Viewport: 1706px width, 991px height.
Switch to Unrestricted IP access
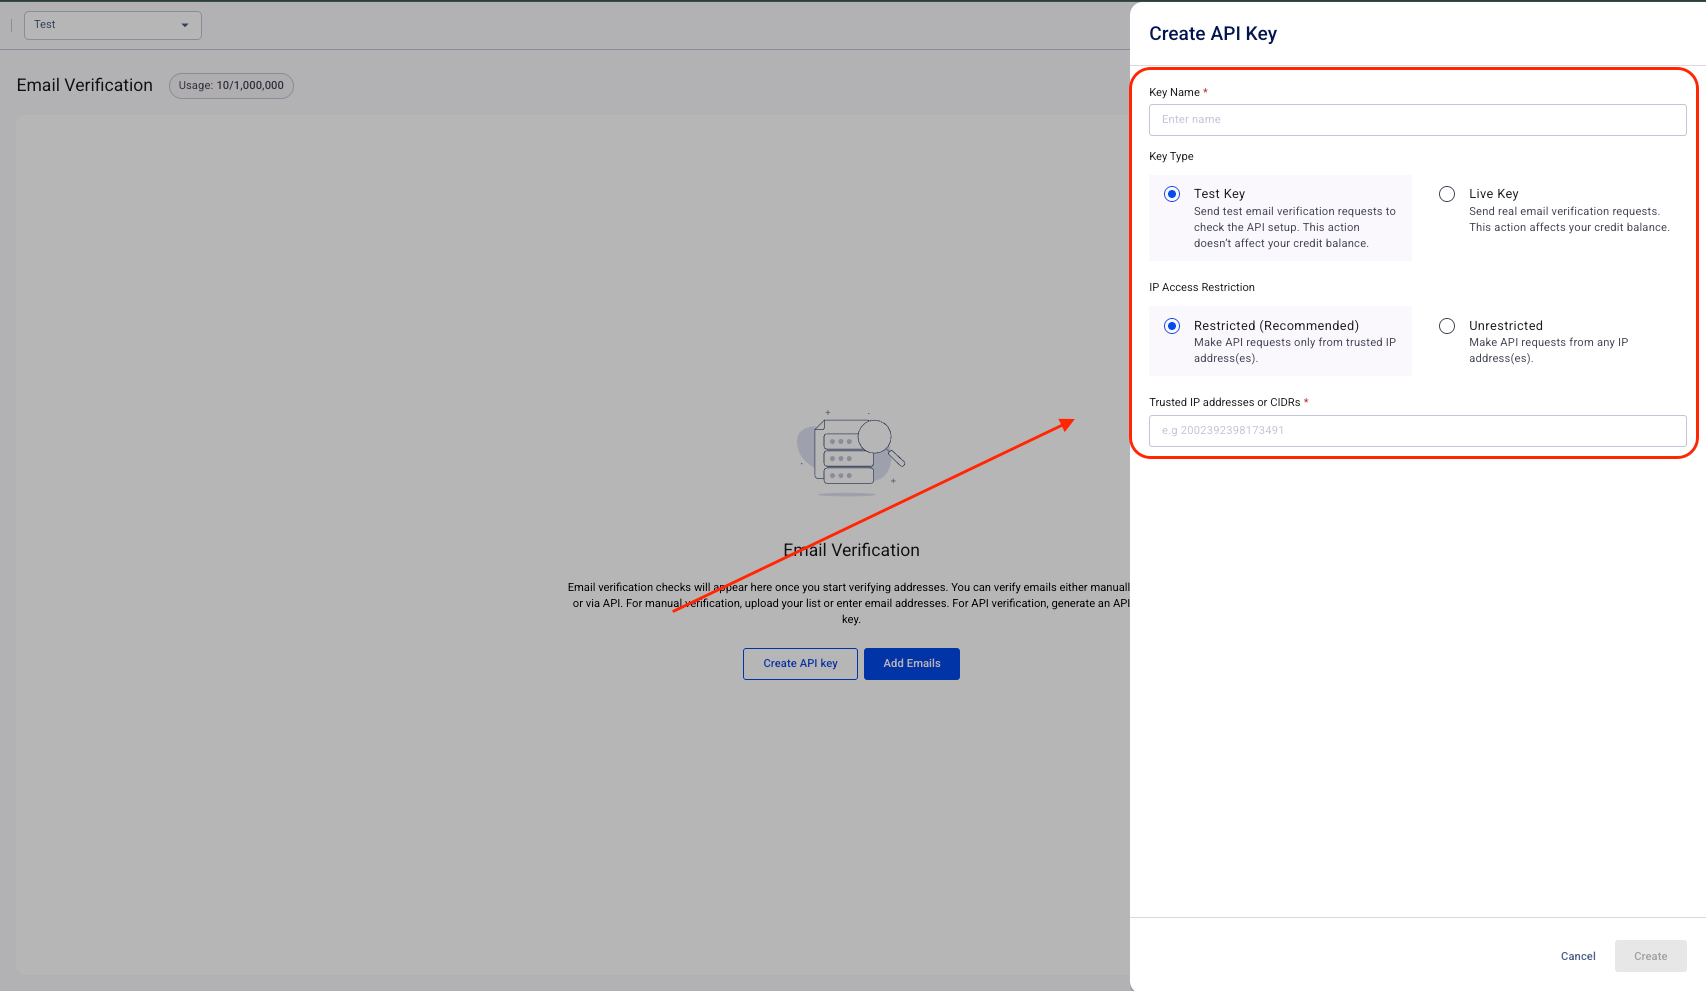[1447, 326]
